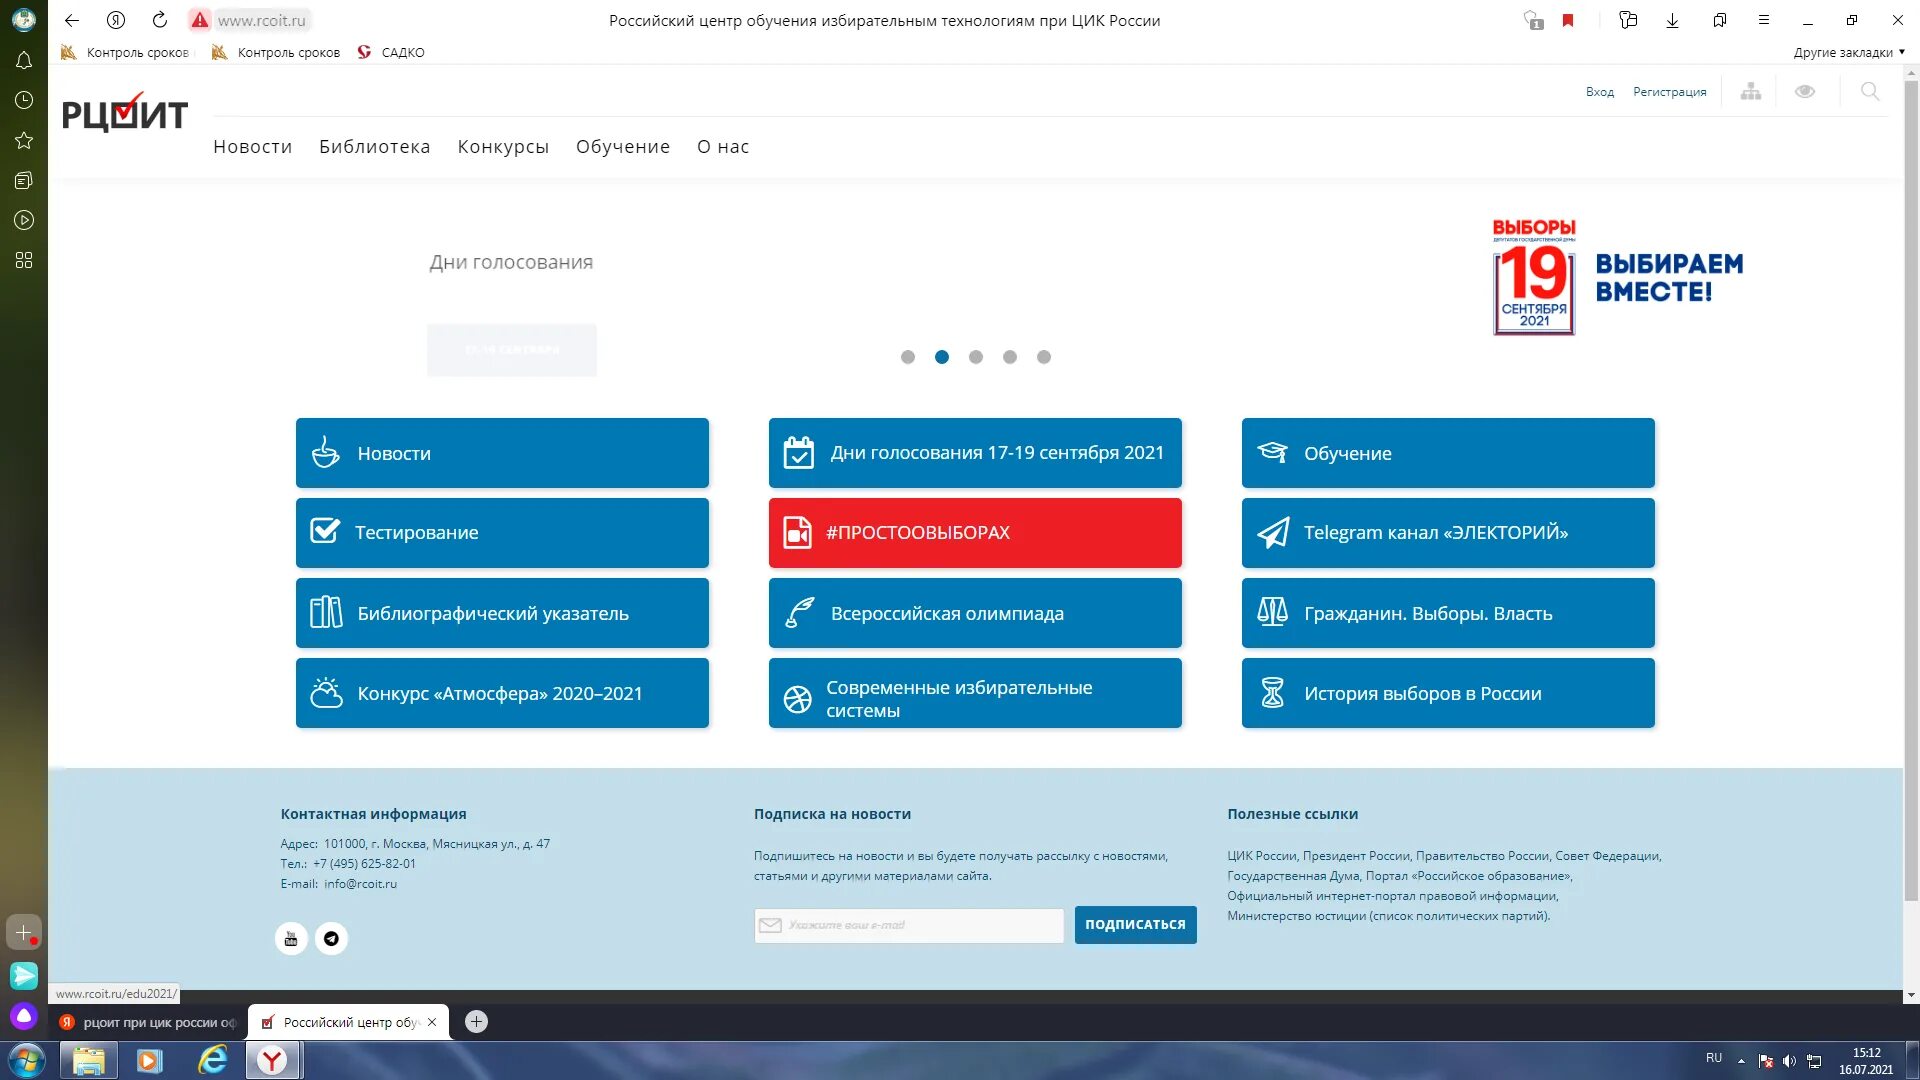Click the volume icon in the system tray
The height and width of the screenshot is (1080, 1920).
(x=1789, y=1061)
